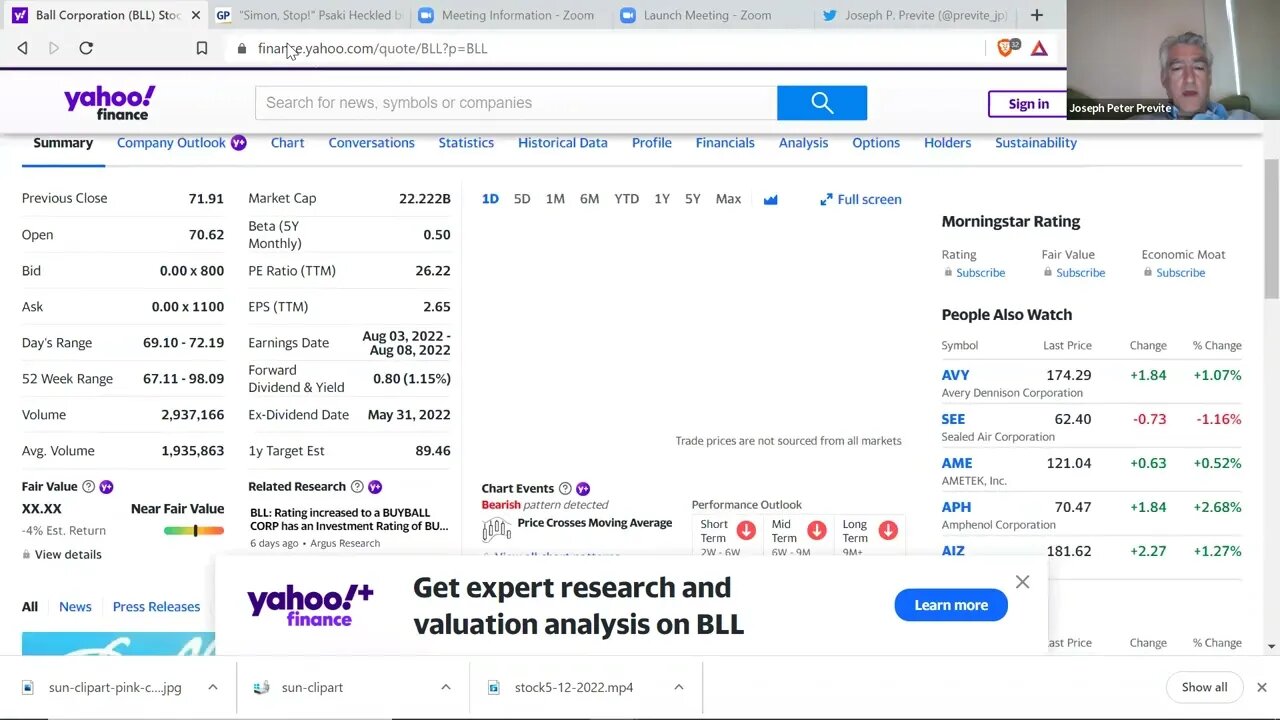This screenshot has width=1280, height=720.
Task: Select the Max chart range
Action: coord(728,199)
